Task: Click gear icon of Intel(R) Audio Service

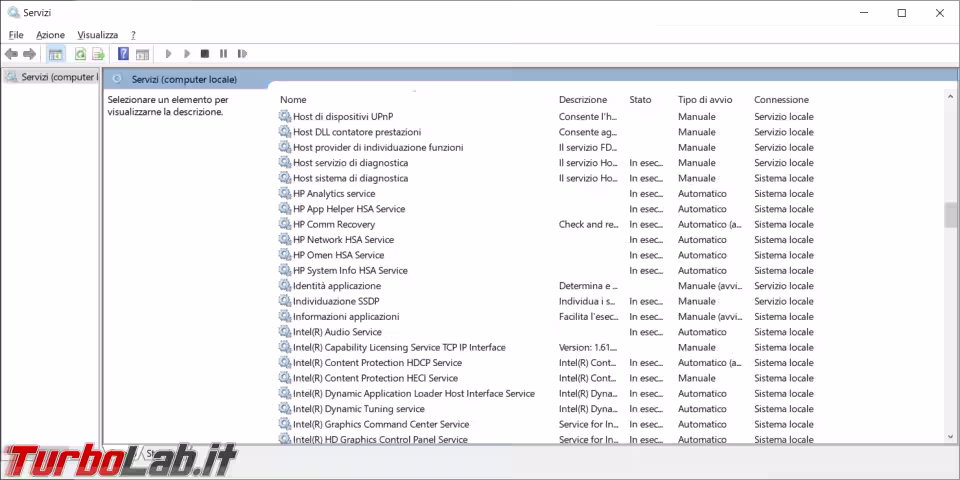Action: pos(285,332)
